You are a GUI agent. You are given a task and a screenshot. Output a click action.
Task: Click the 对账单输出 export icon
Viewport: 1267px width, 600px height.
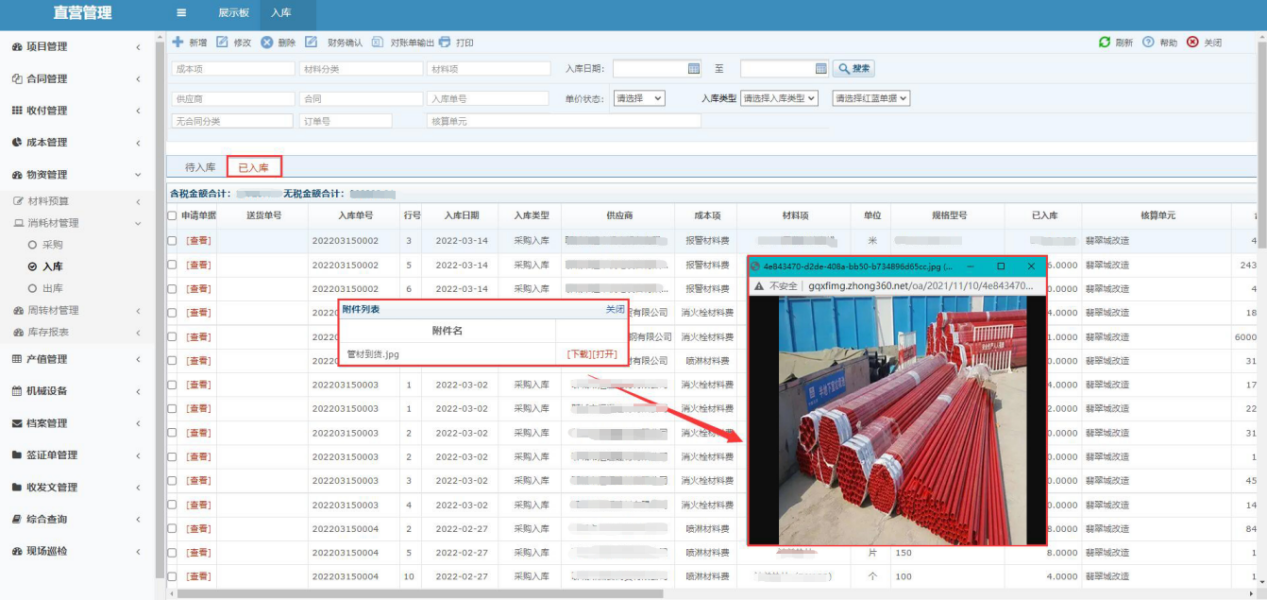[x=377, y=42]
